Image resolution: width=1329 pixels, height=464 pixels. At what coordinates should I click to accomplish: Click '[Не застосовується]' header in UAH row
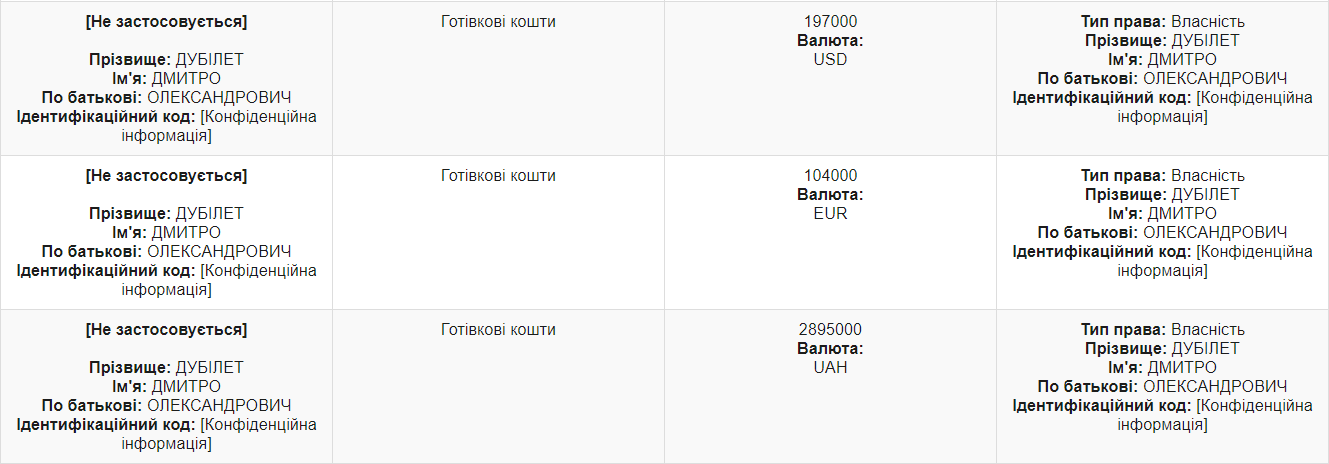point(166,330)
